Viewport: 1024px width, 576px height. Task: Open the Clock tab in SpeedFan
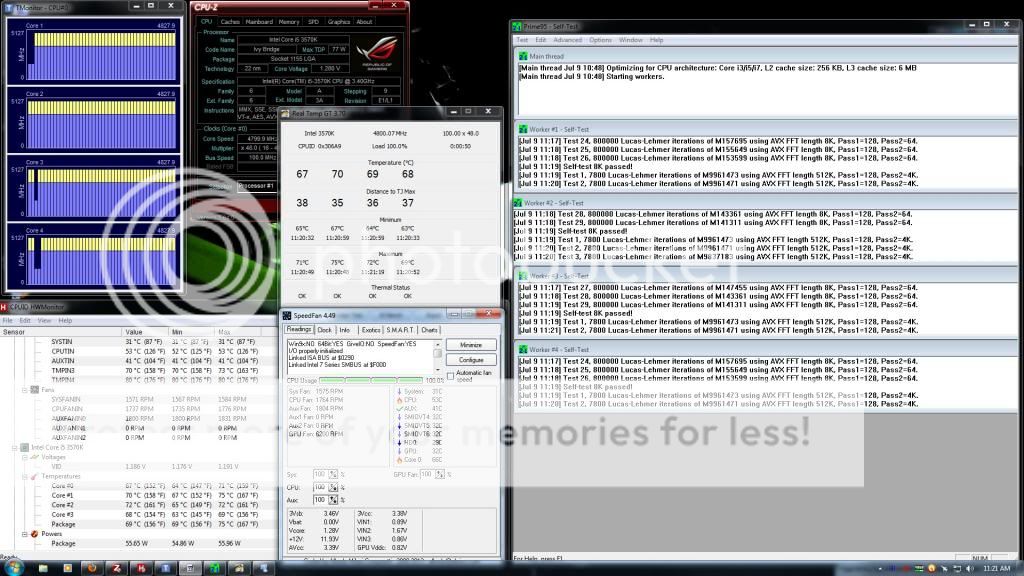tap(325, 330)
